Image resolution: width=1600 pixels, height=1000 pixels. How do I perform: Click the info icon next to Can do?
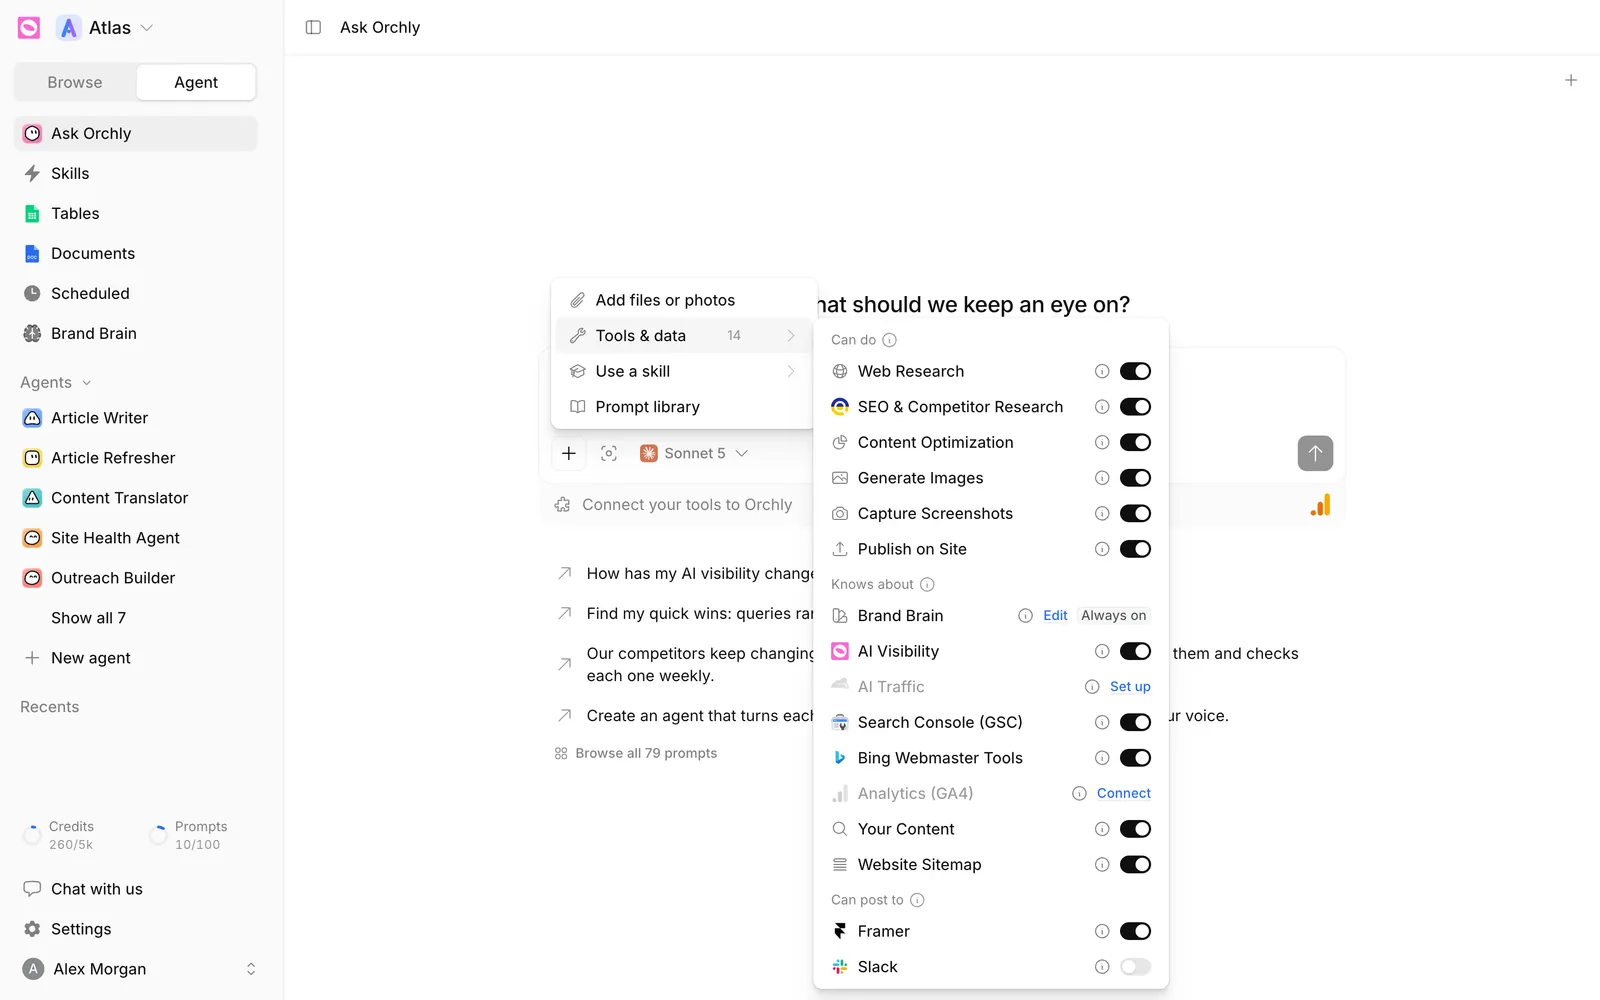click(889, 340)
